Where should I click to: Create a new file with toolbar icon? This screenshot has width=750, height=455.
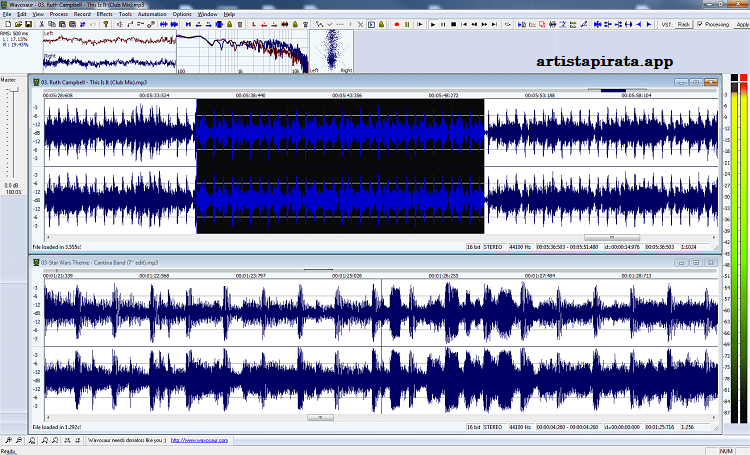pos(8,24)
